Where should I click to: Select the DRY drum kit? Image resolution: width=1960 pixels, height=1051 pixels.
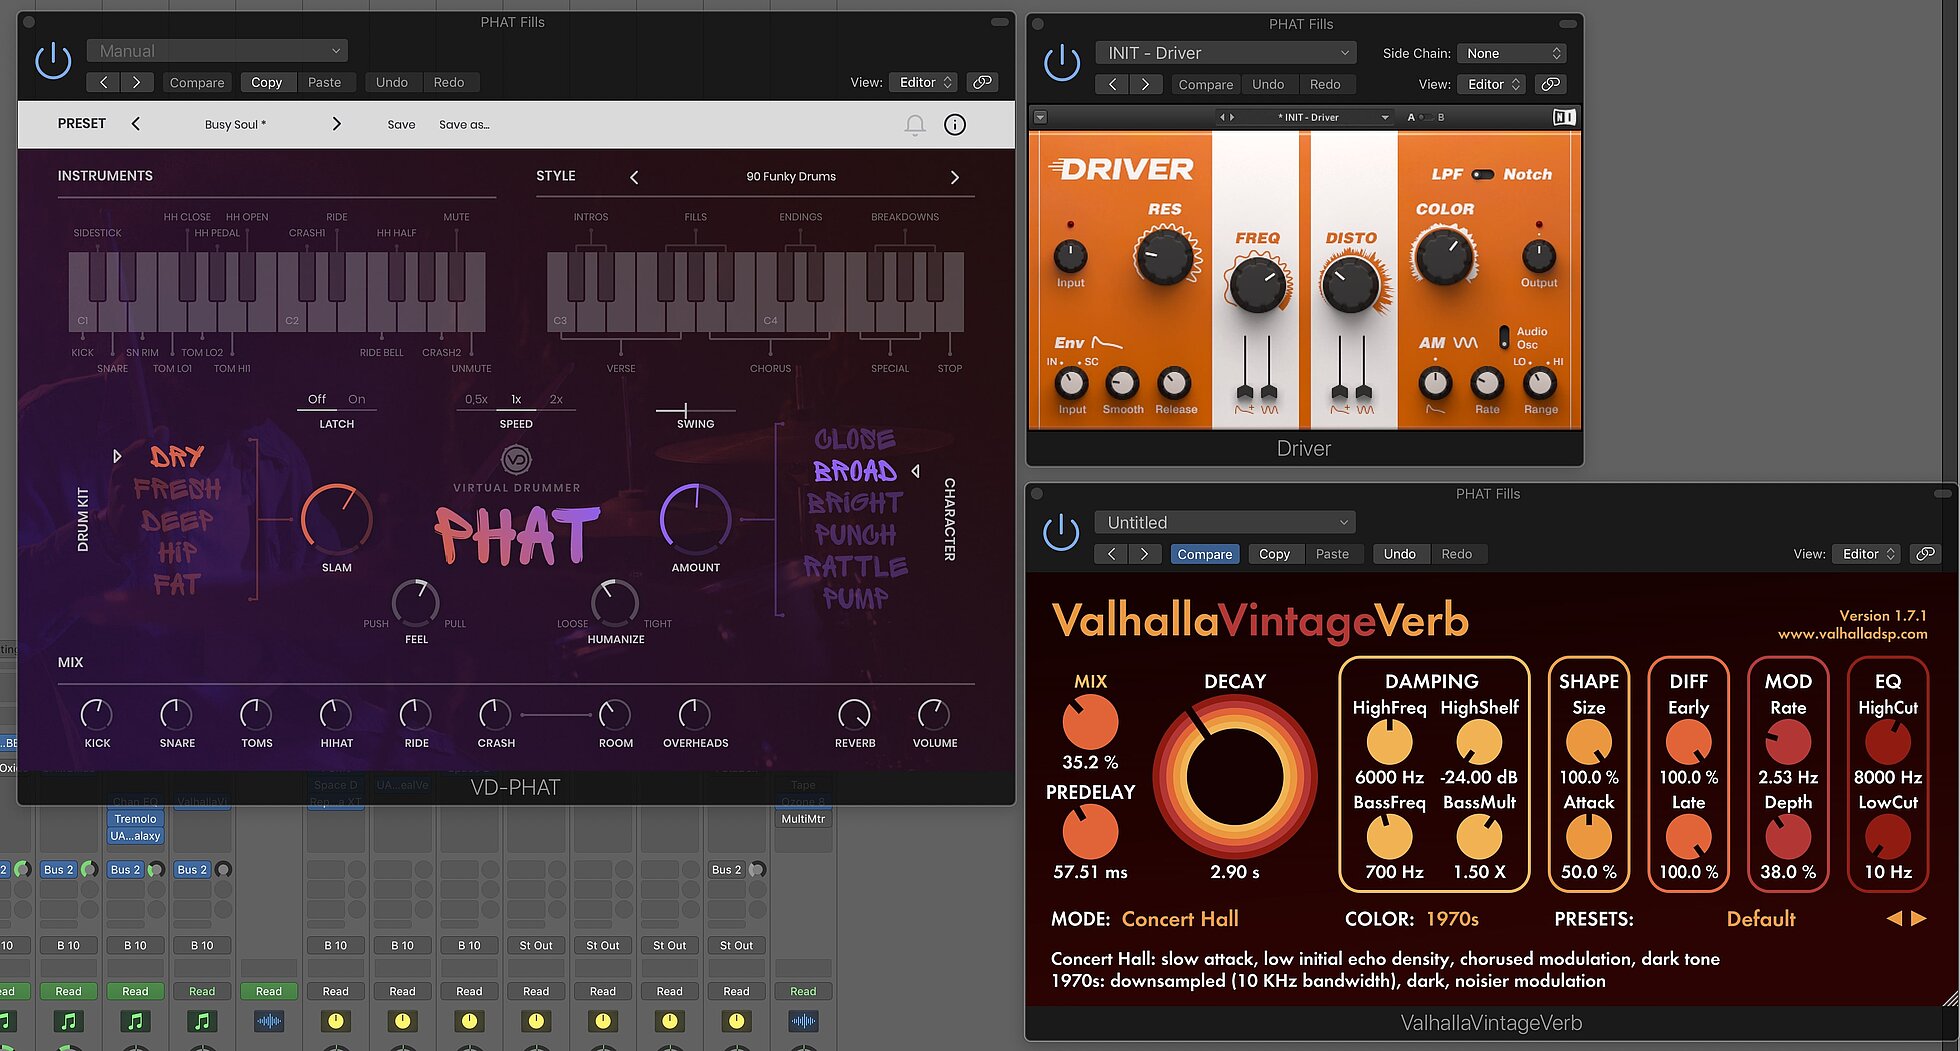tap(177, 457)
